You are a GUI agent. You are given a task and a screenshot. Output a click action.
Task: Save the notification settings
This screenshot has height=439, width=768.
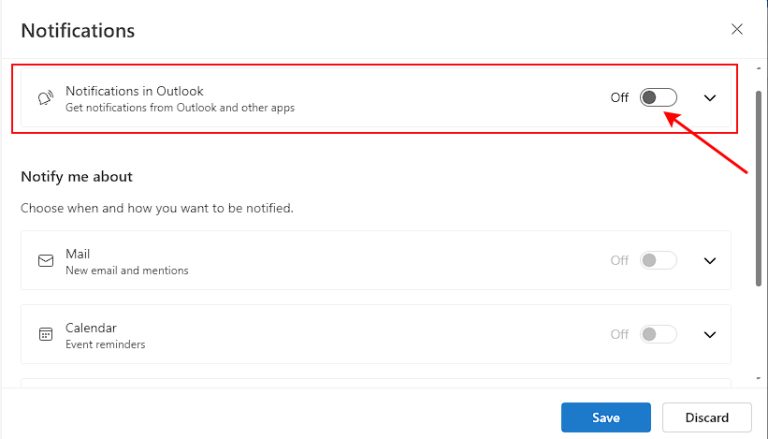pos(606,417)
